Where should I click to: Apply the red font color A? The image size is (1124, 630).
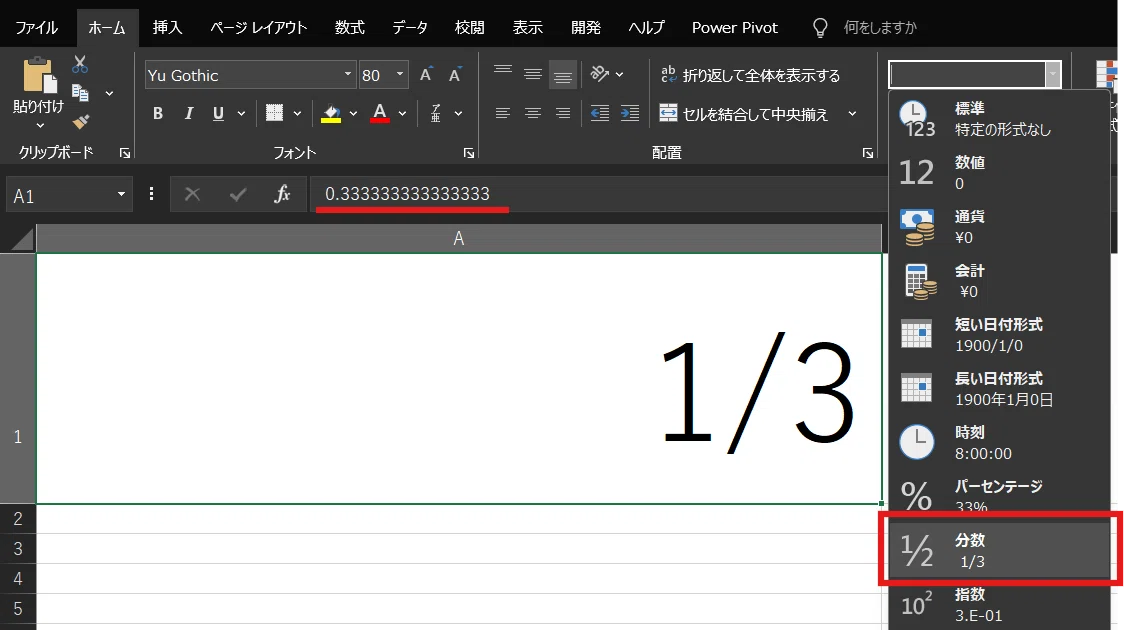pos(380,113)
